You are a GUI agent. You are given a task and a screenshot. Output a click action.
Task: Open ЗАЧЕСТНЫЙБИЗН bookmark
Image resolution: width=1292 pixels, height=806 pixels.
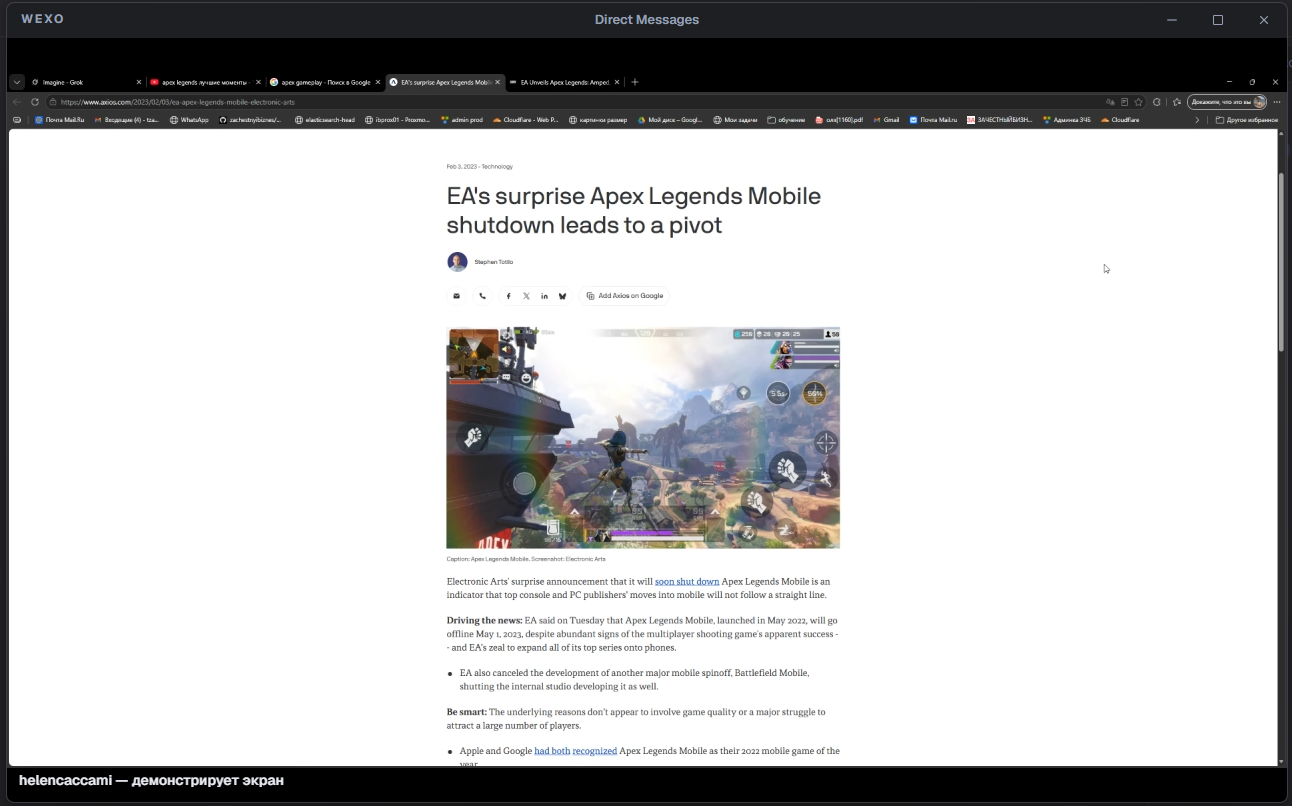999,120
